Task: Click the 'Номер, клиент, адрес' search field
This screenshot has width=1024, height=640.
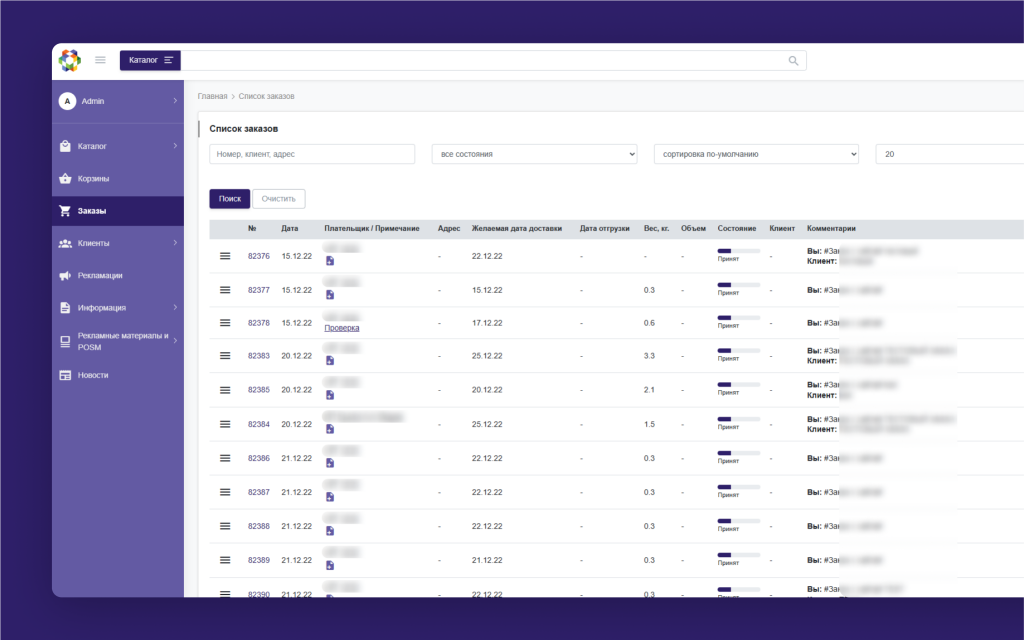Action: click(312, 154)
